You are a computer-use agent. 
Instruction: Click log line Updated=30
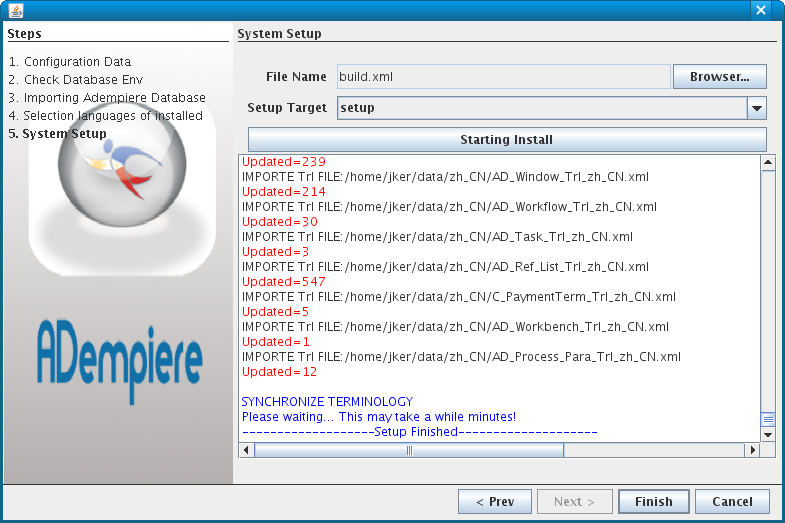click(280, 222)
